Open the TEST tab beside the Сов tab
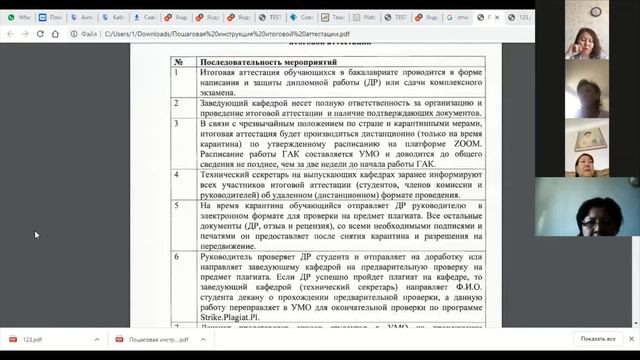640x360 pixels. click(270, 18)
